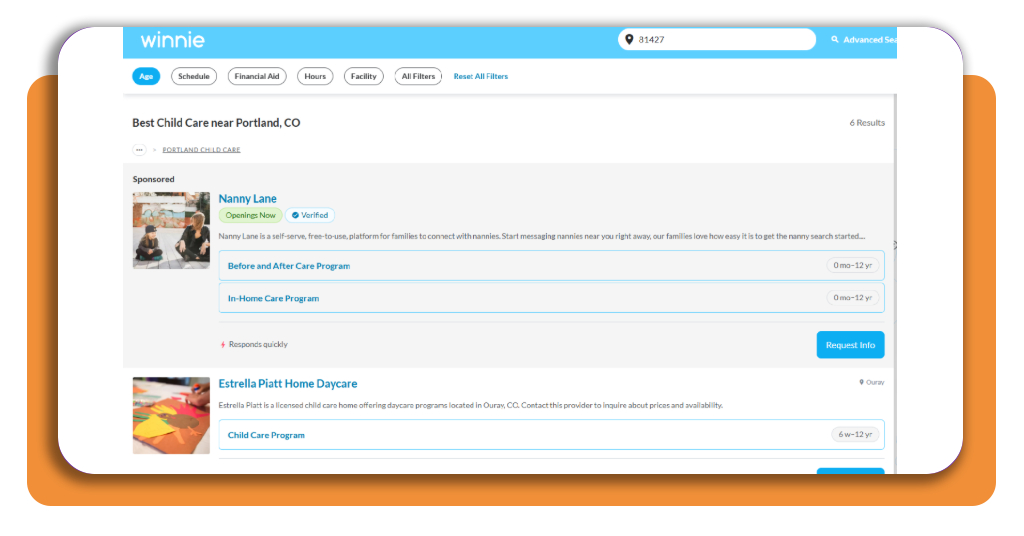Open Before and After Care Program row
This screenshot has height=536, width=1024.
click(x=551, y=266)
